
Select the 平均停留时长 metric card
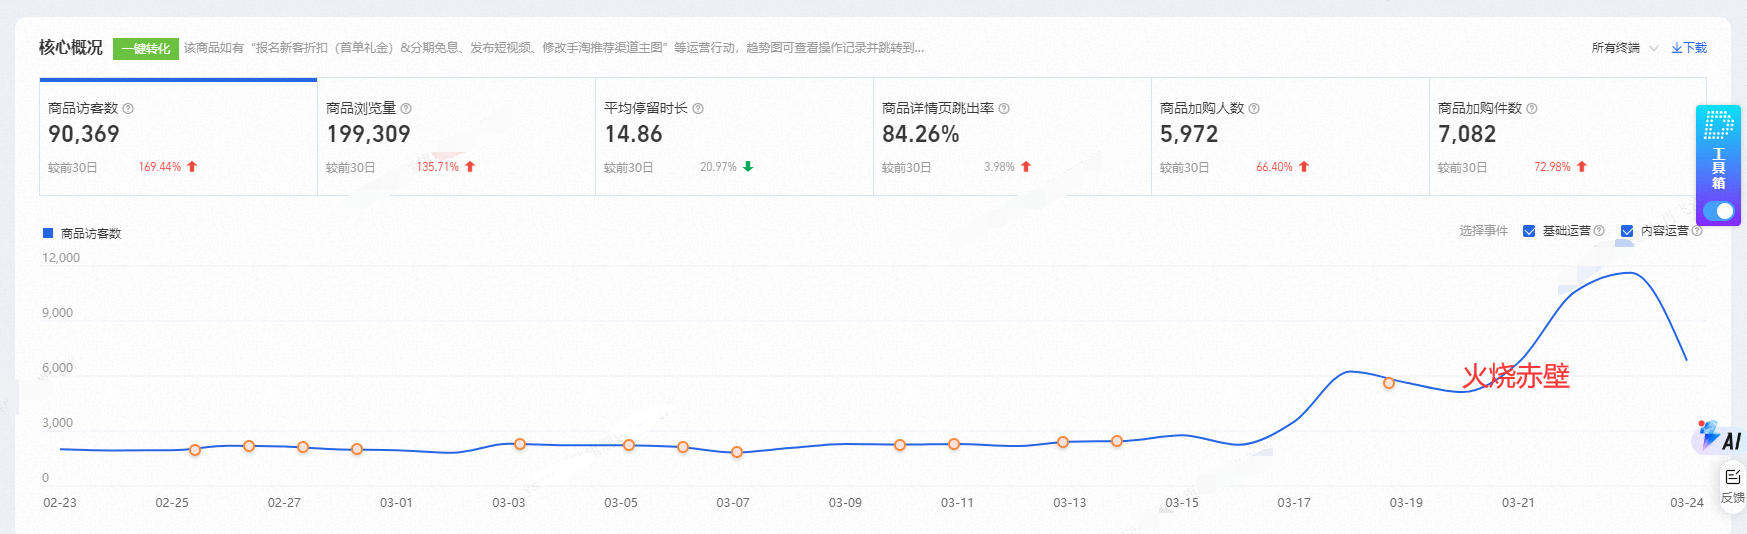[x=734, y=137]
